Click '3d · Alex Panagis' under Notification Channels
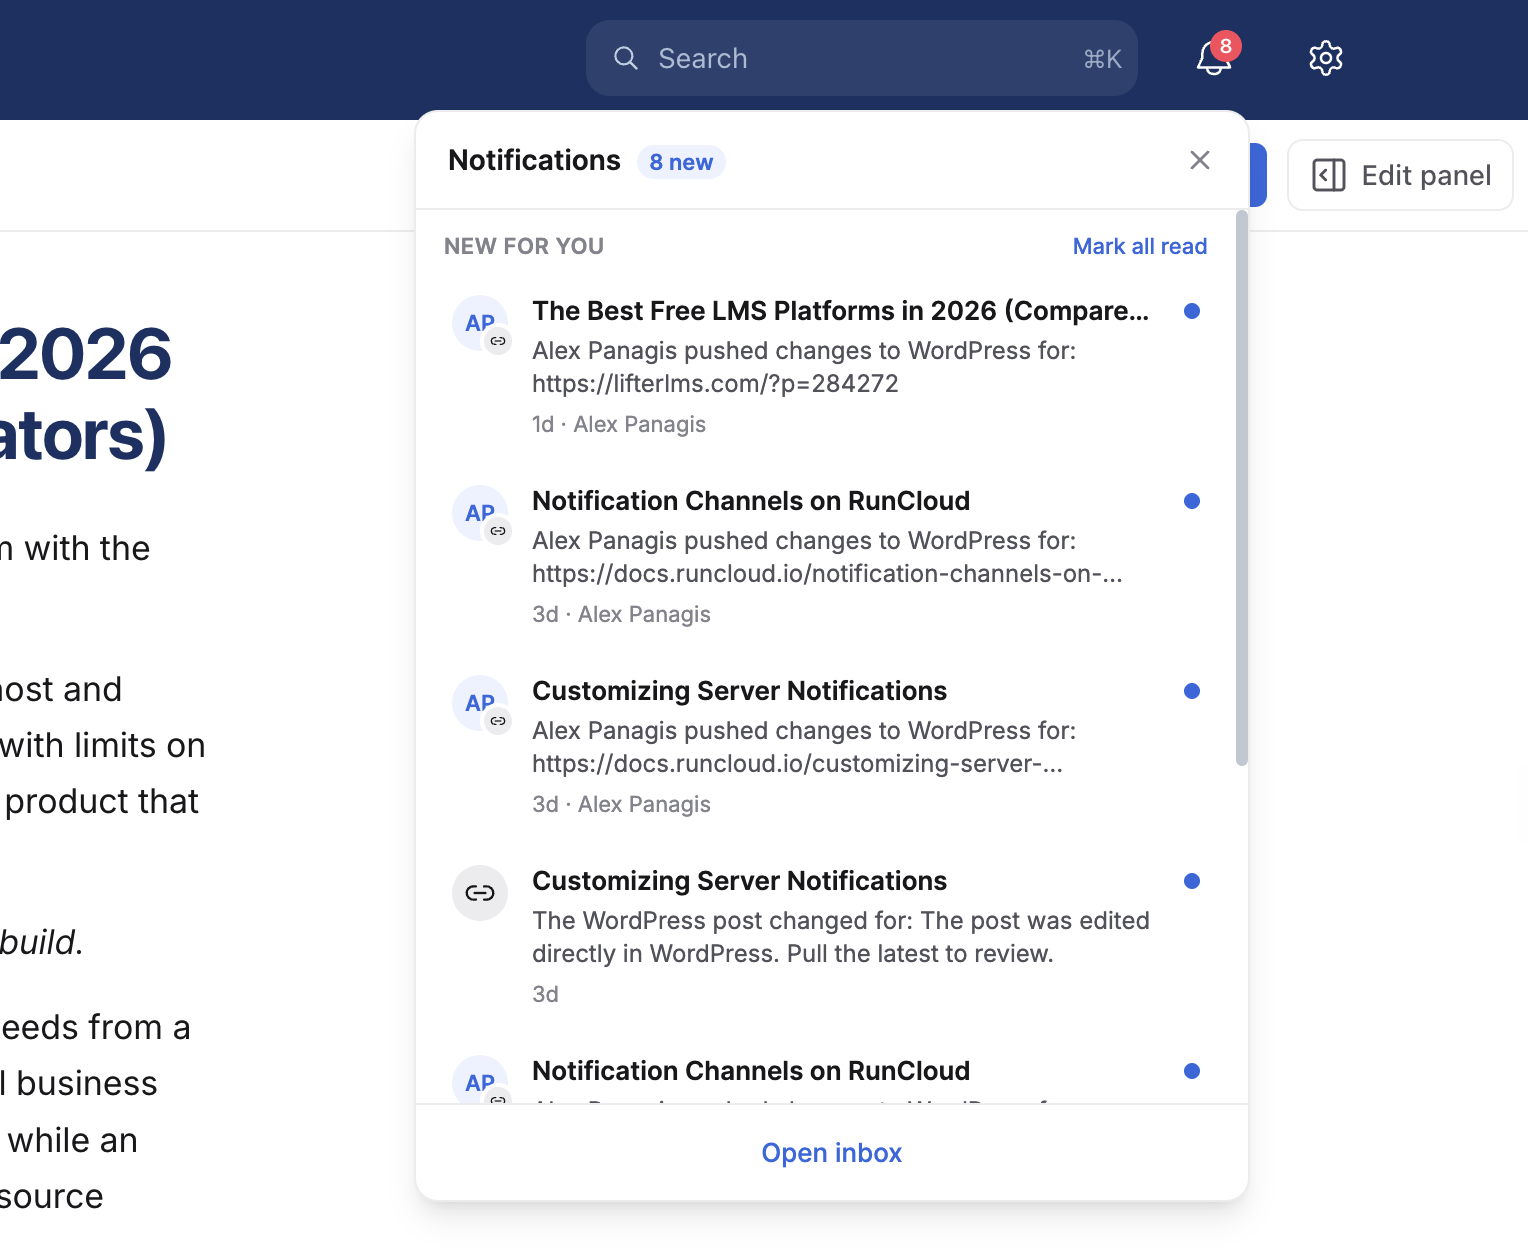 coord(621,614)
